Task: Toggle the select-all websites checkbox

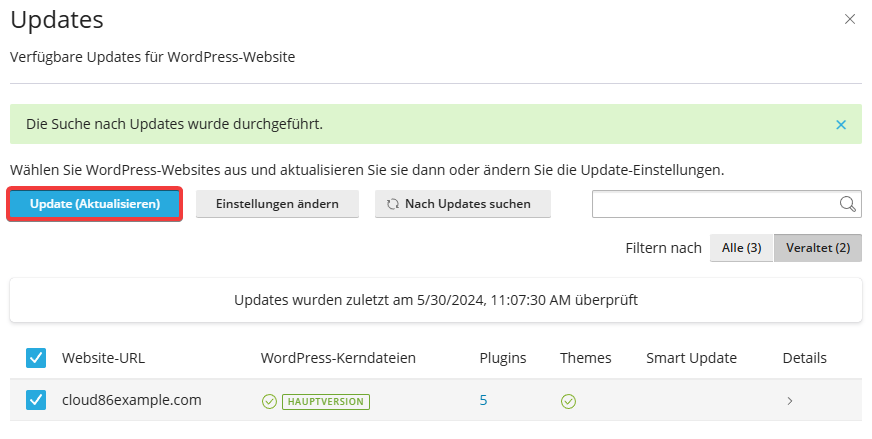Action: tap(36, 358)
